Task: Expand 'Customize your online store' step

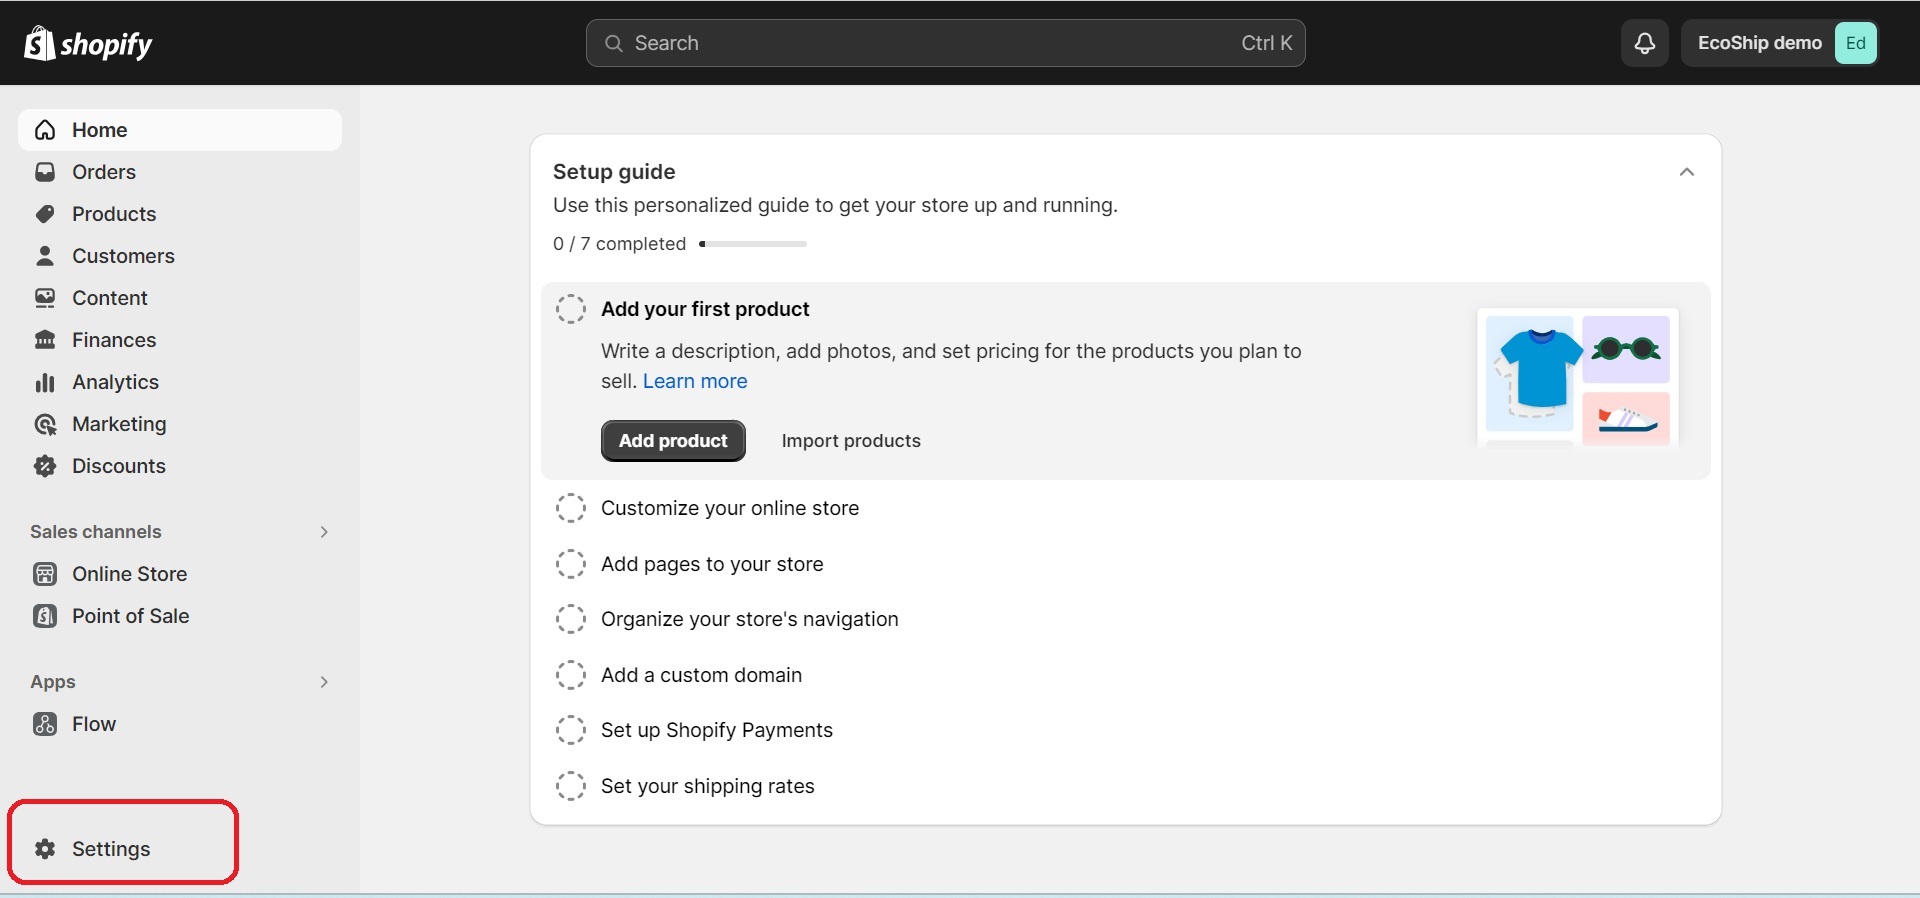Action: point(730,508)
